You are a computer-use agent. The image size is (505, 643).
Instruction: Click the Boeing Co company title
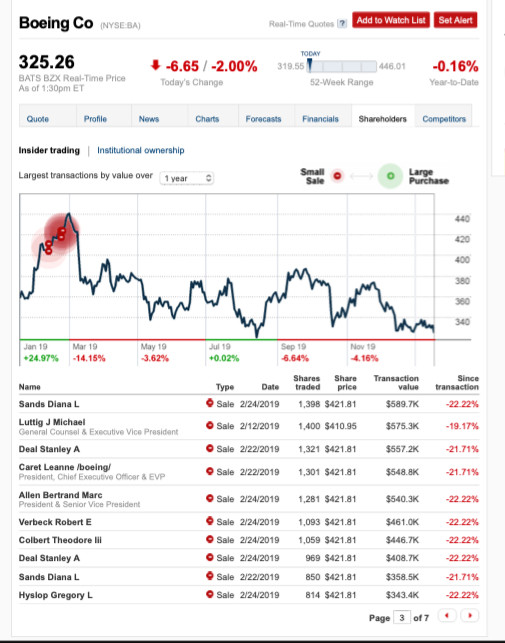56,23
